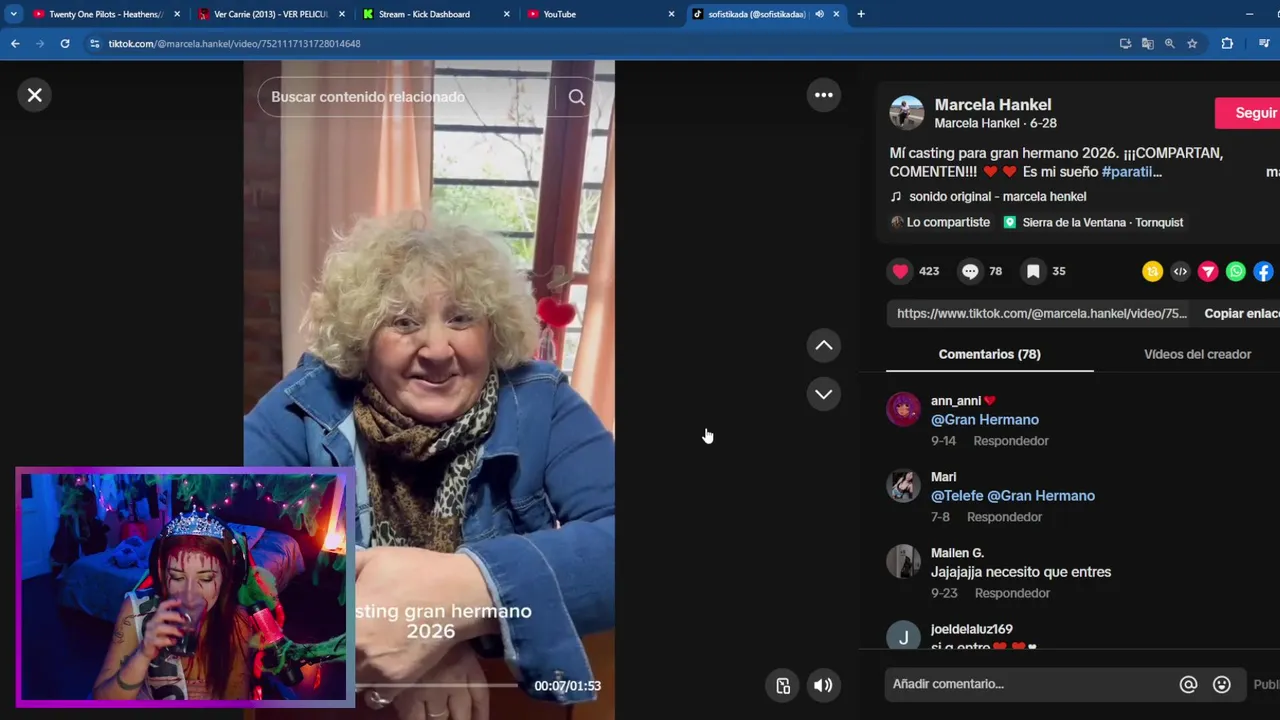Save the video with bookmark icon
This screenshot has height=720, width=1280.
point(1033,271)
